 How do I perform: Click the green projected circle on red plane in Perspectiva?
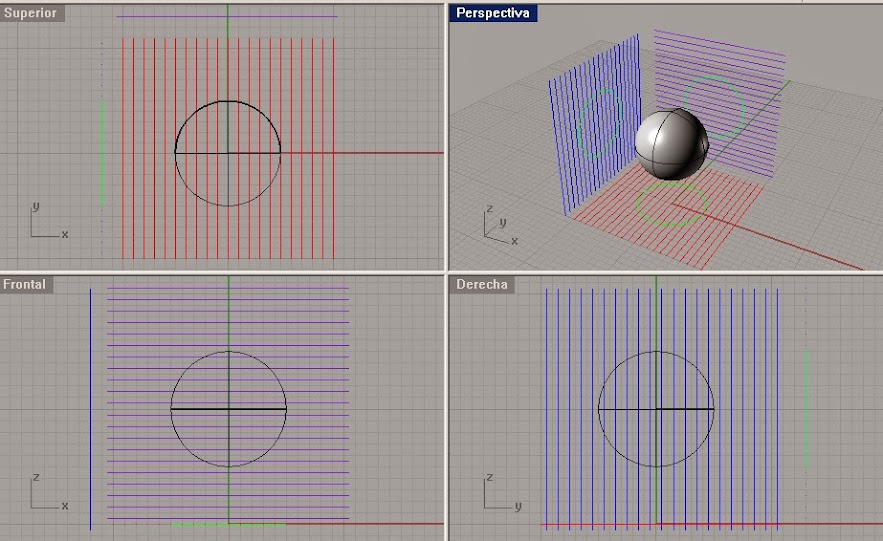coord(672,204)
